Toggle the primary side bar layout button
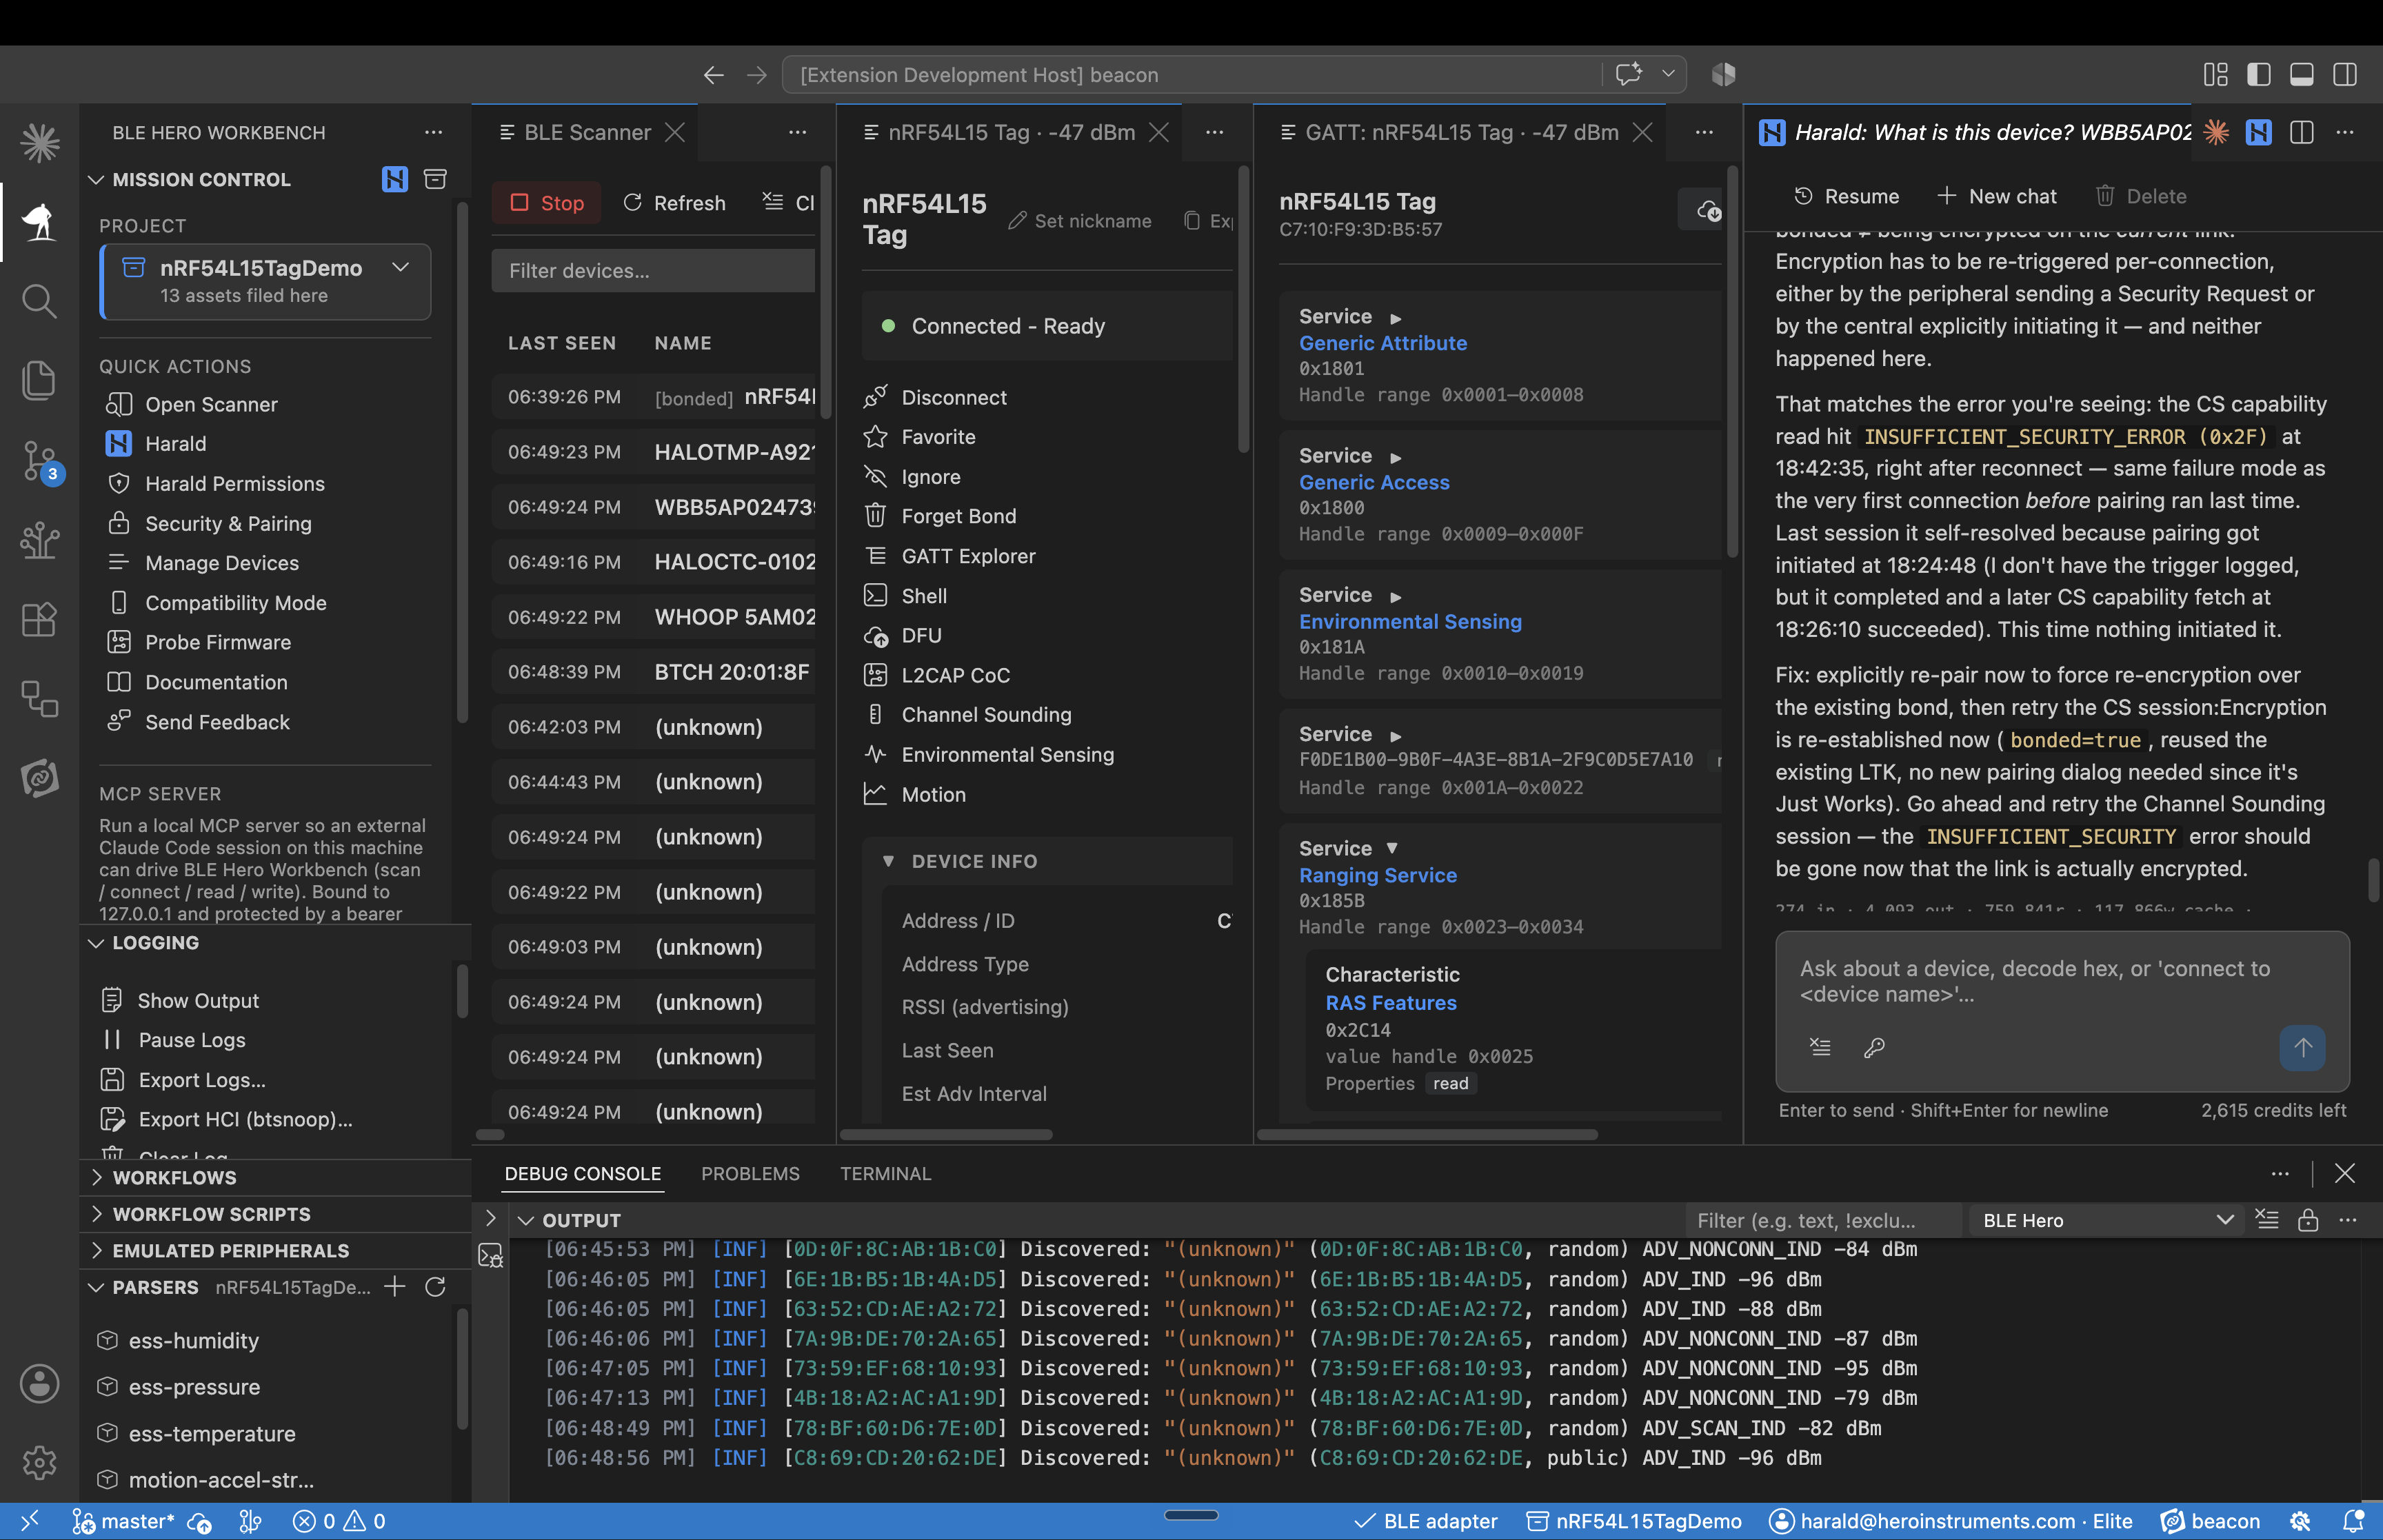The image size is (2383, 1540). point(2259,75)
